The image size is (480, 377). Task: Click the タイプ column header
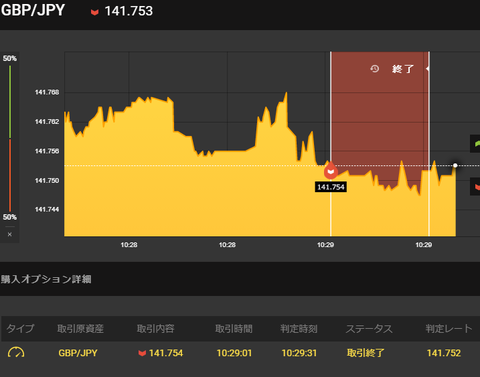coord(20,329)
